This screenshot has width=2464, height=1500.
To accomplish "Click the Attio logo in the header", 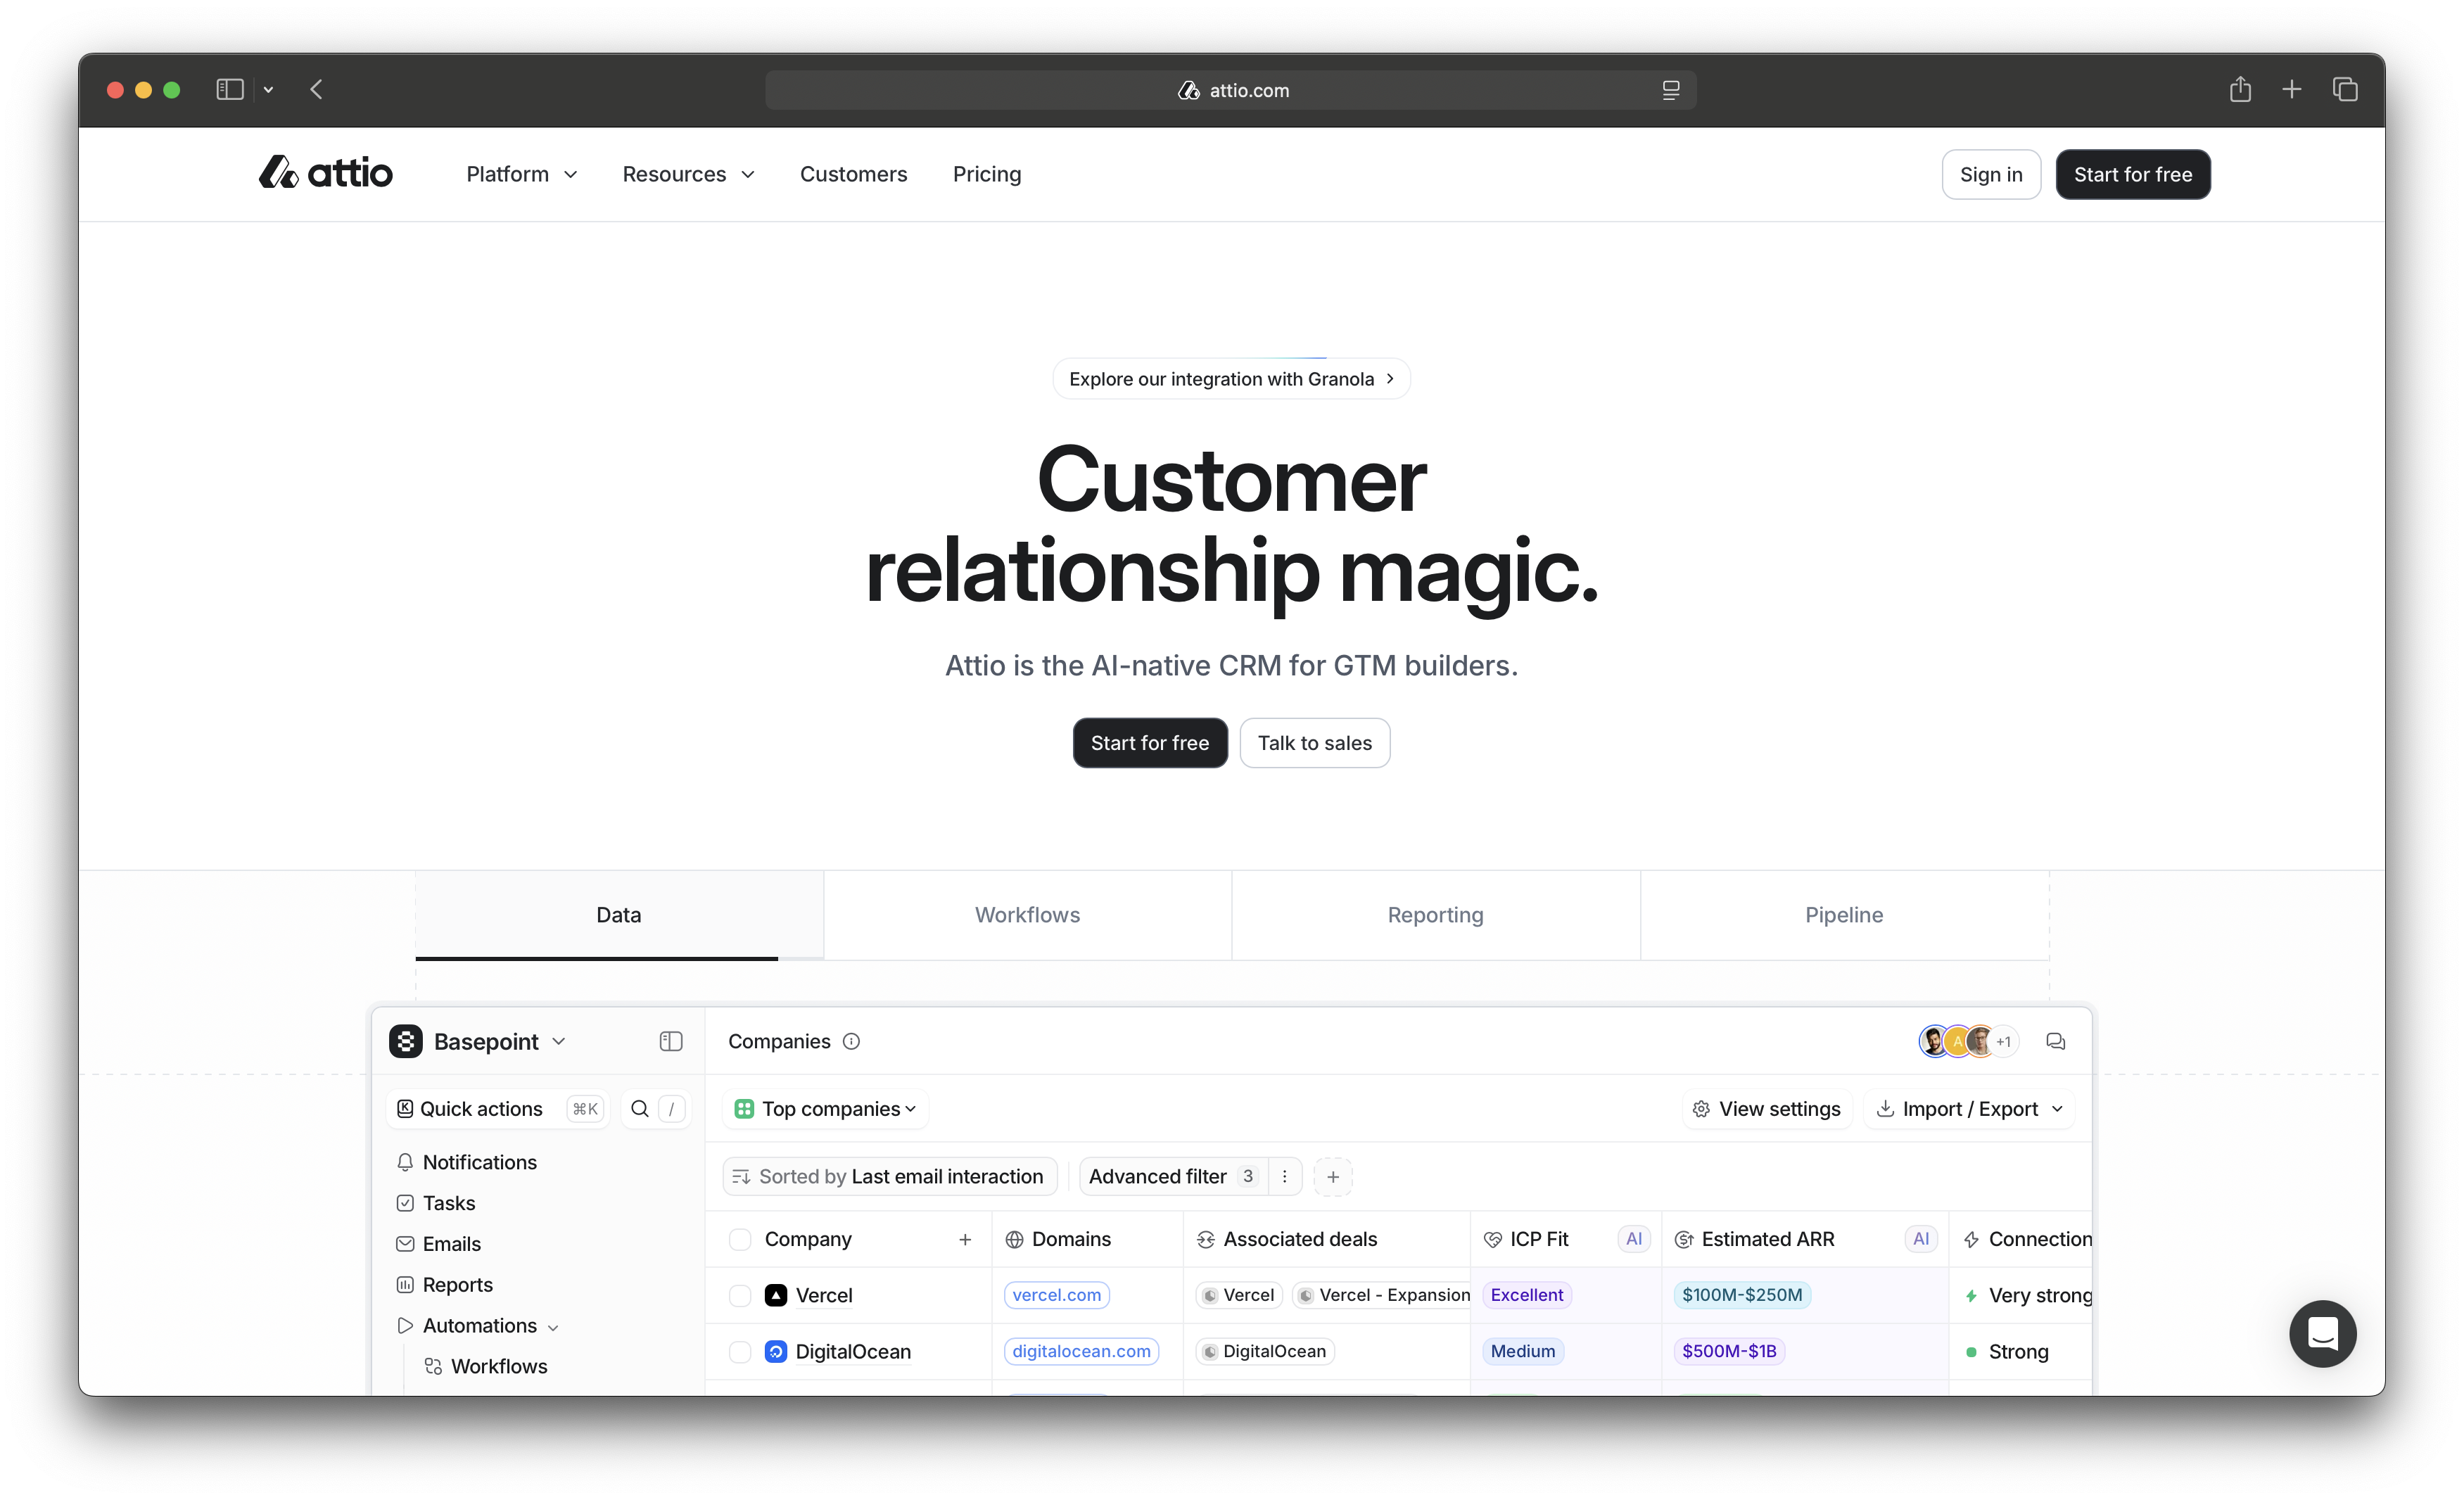I will coord(326,173).
